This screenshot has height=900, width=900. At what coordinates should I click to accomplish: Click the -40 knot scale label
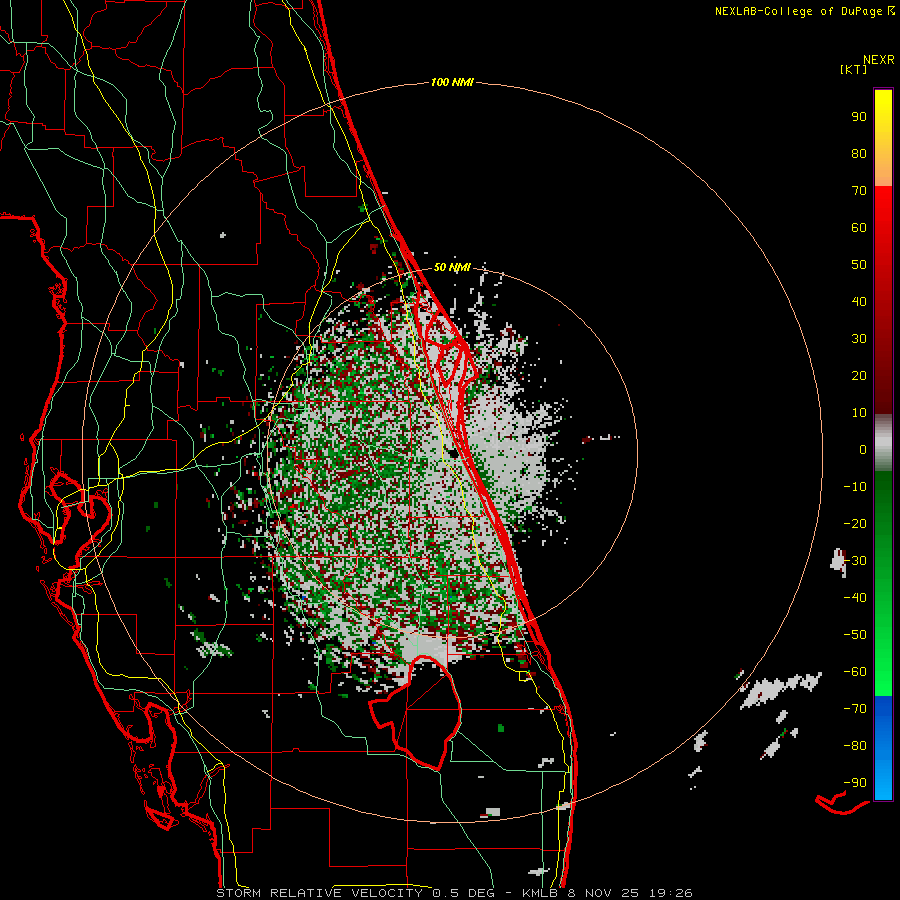(855, 598)
